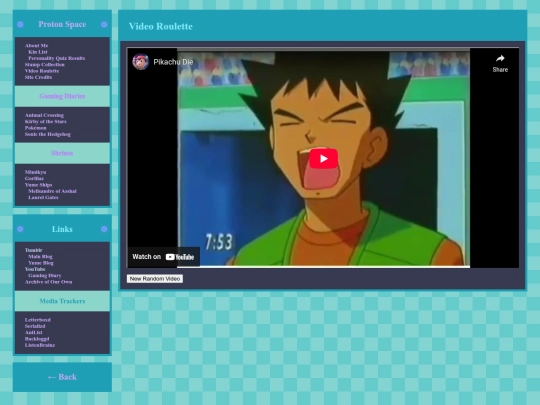Open the Backloggd tracker link
540x405 pixels.
click(x=37, y=339)
